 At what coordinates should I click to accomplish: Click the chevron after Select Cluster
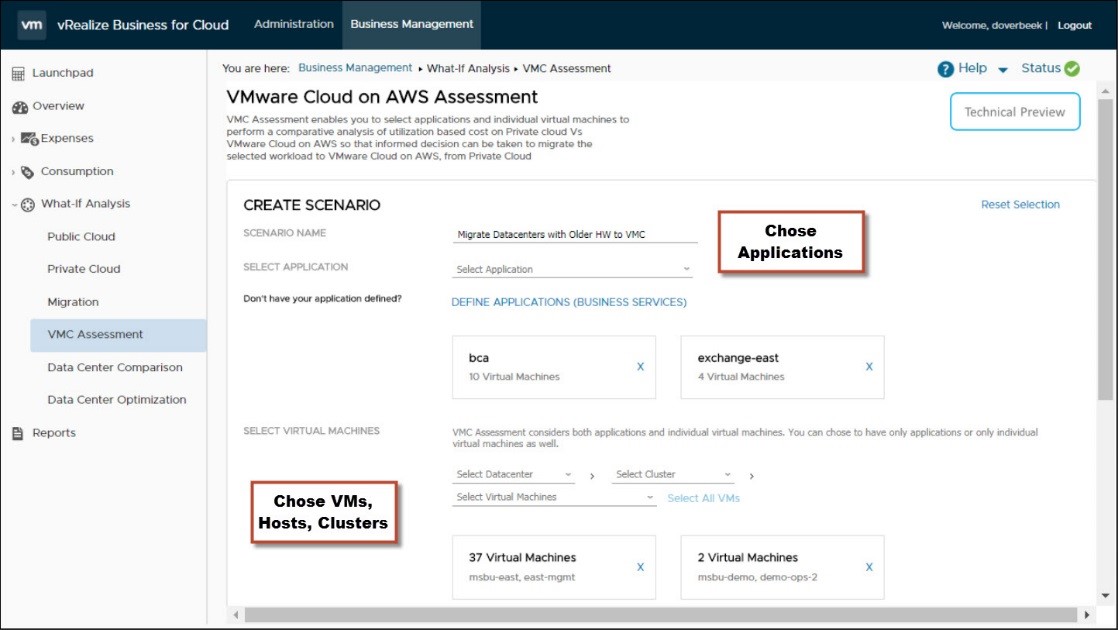coord(752,475)
